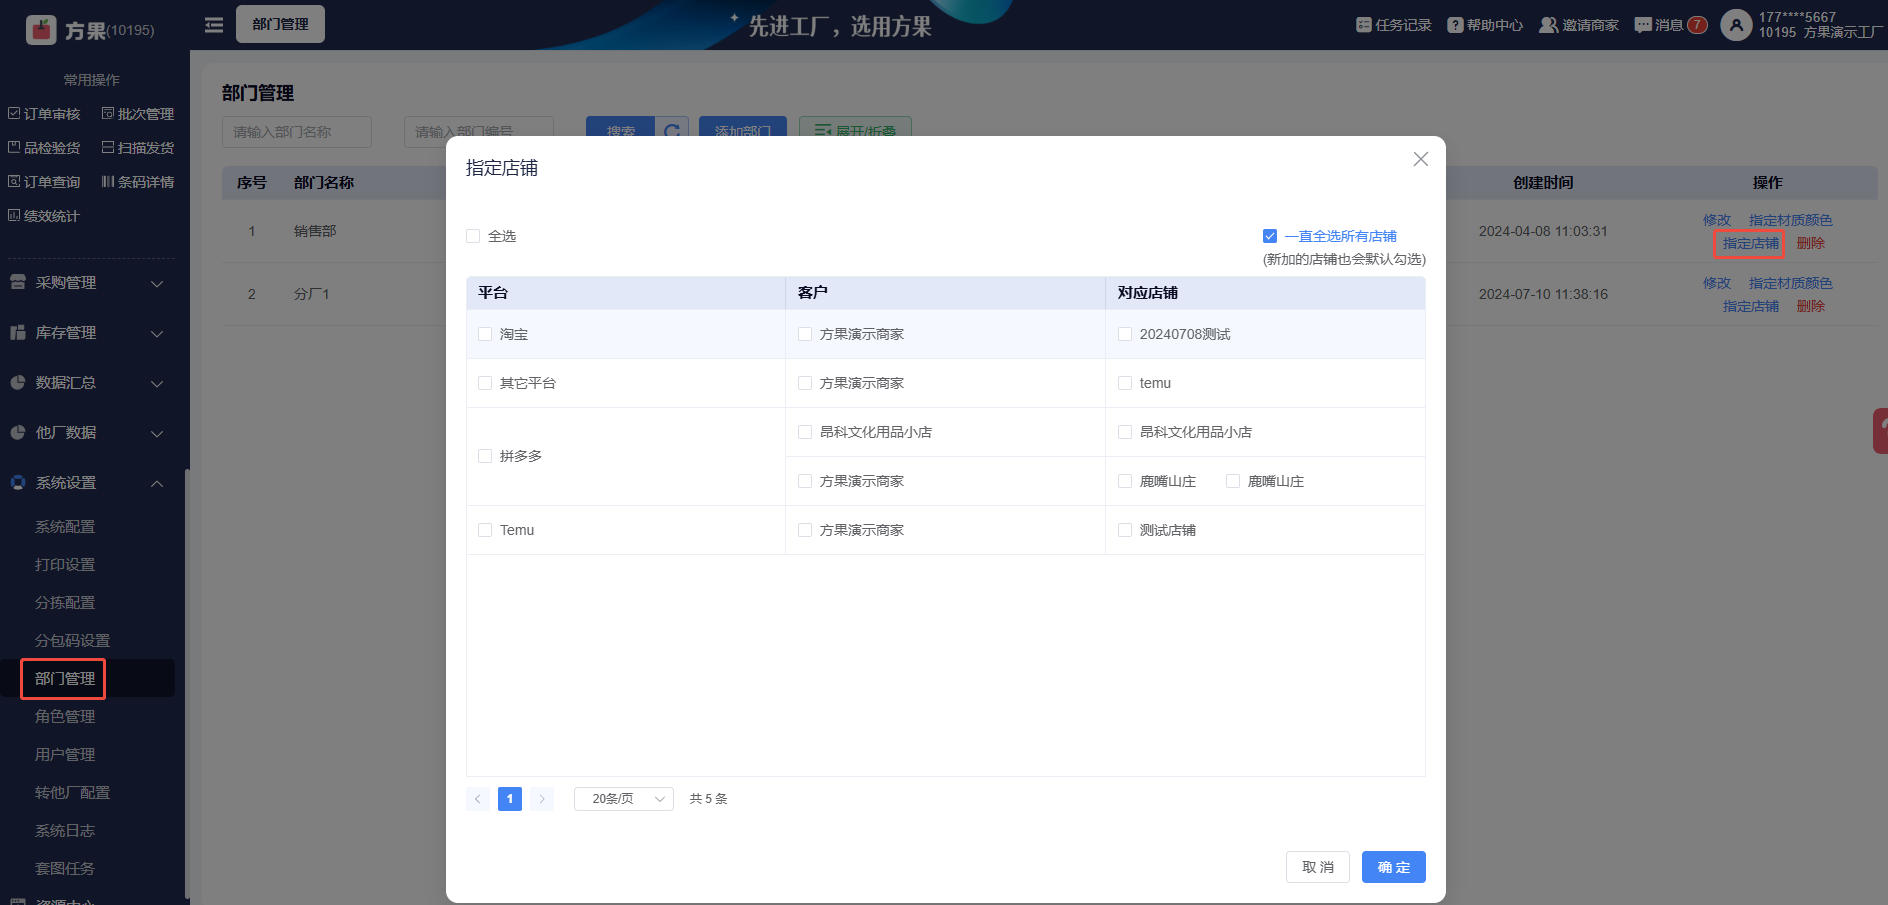Screen dimensions: 1888x905
Task: Check 昂科文化用品小店 in the 客户 column
Action: point(805,432)
